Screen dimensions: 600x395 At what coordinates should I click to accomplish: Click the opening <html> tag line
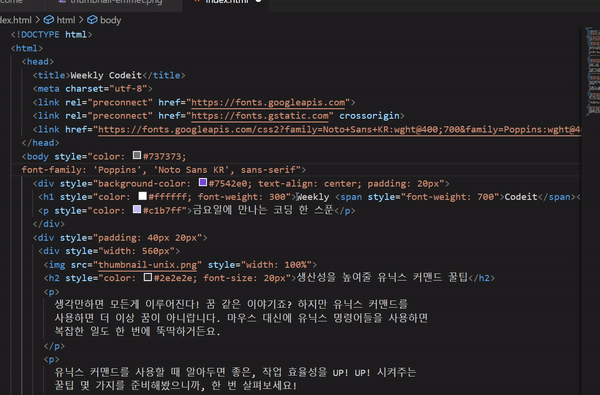click(x=27, y=48)
